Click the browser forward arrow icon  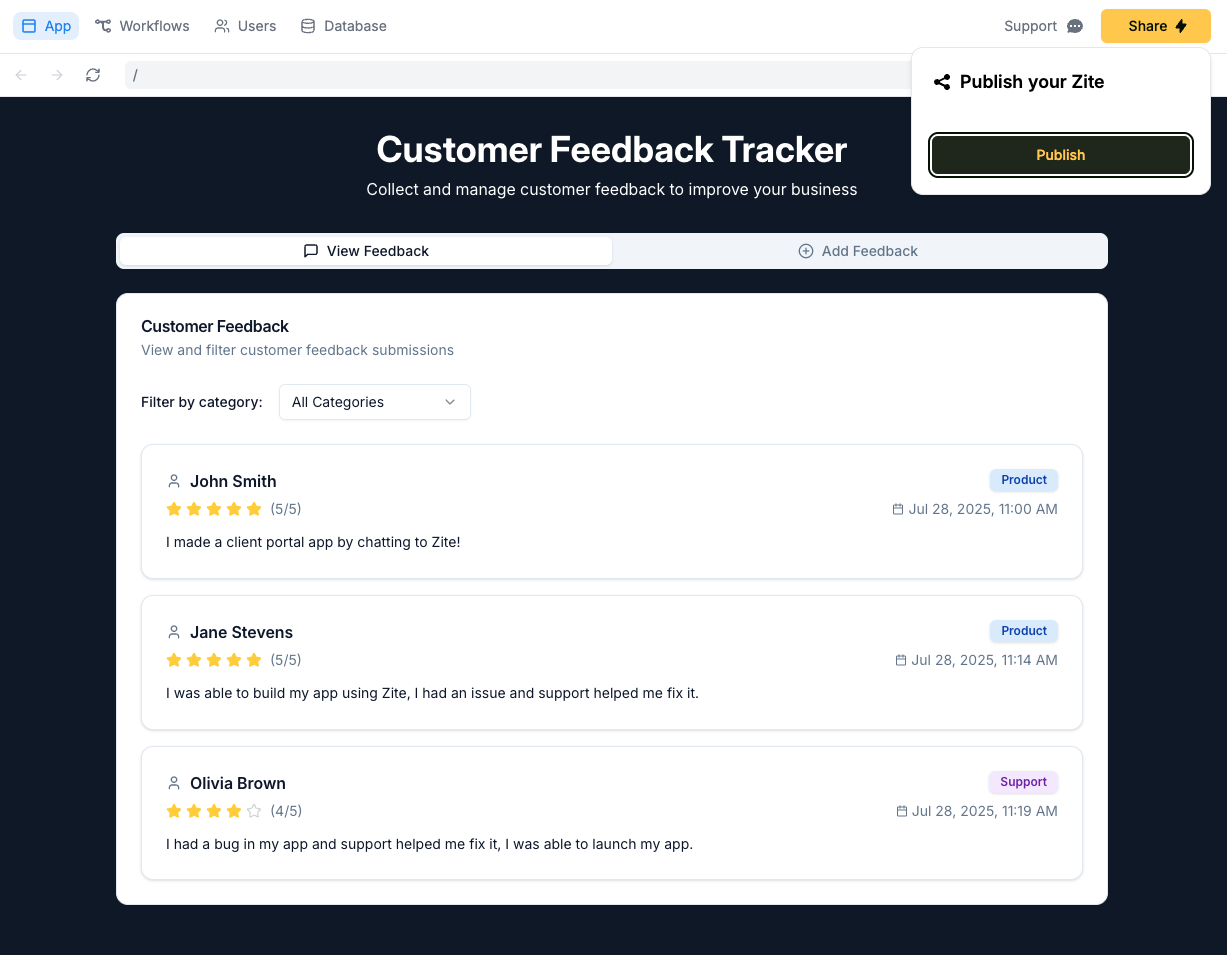[x=57, y=75]
